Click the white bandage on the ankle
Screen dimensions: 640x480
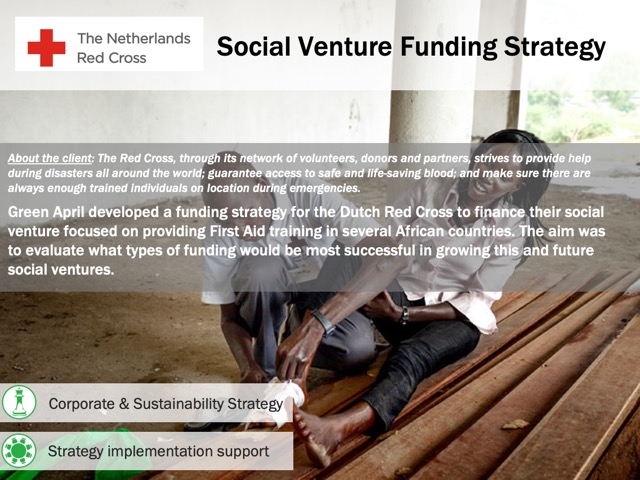[287, 398]
